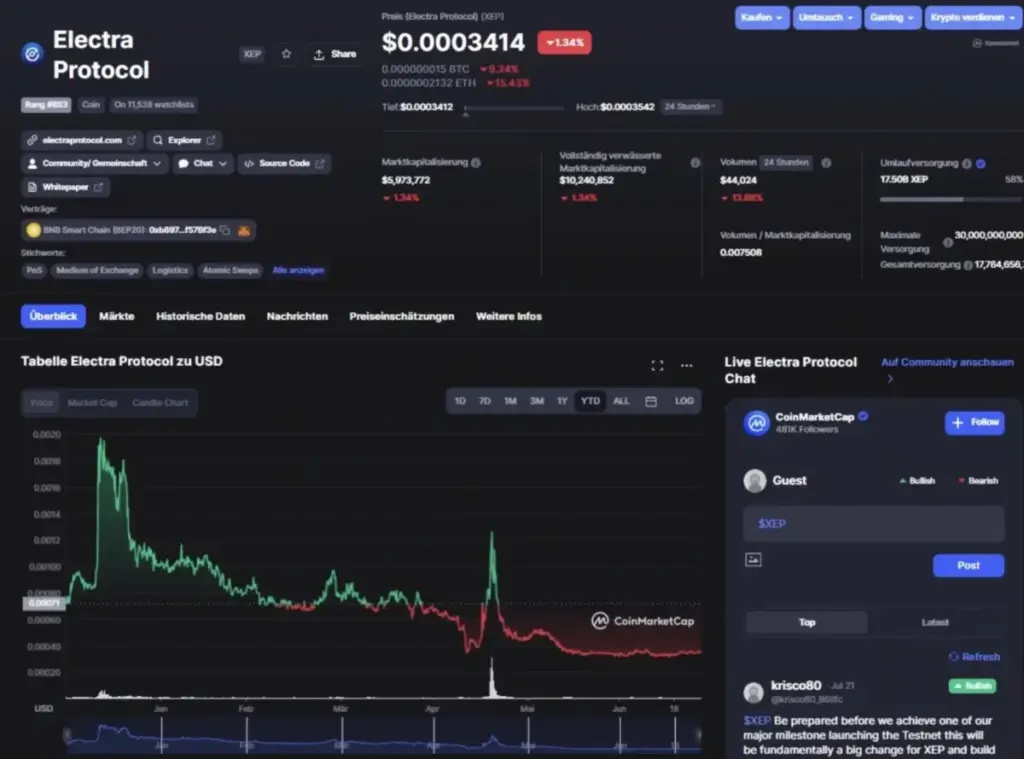Open the chart three-dots options menu
The width and height of the screenshot is (1024, 759).
(x=686, y=366)
